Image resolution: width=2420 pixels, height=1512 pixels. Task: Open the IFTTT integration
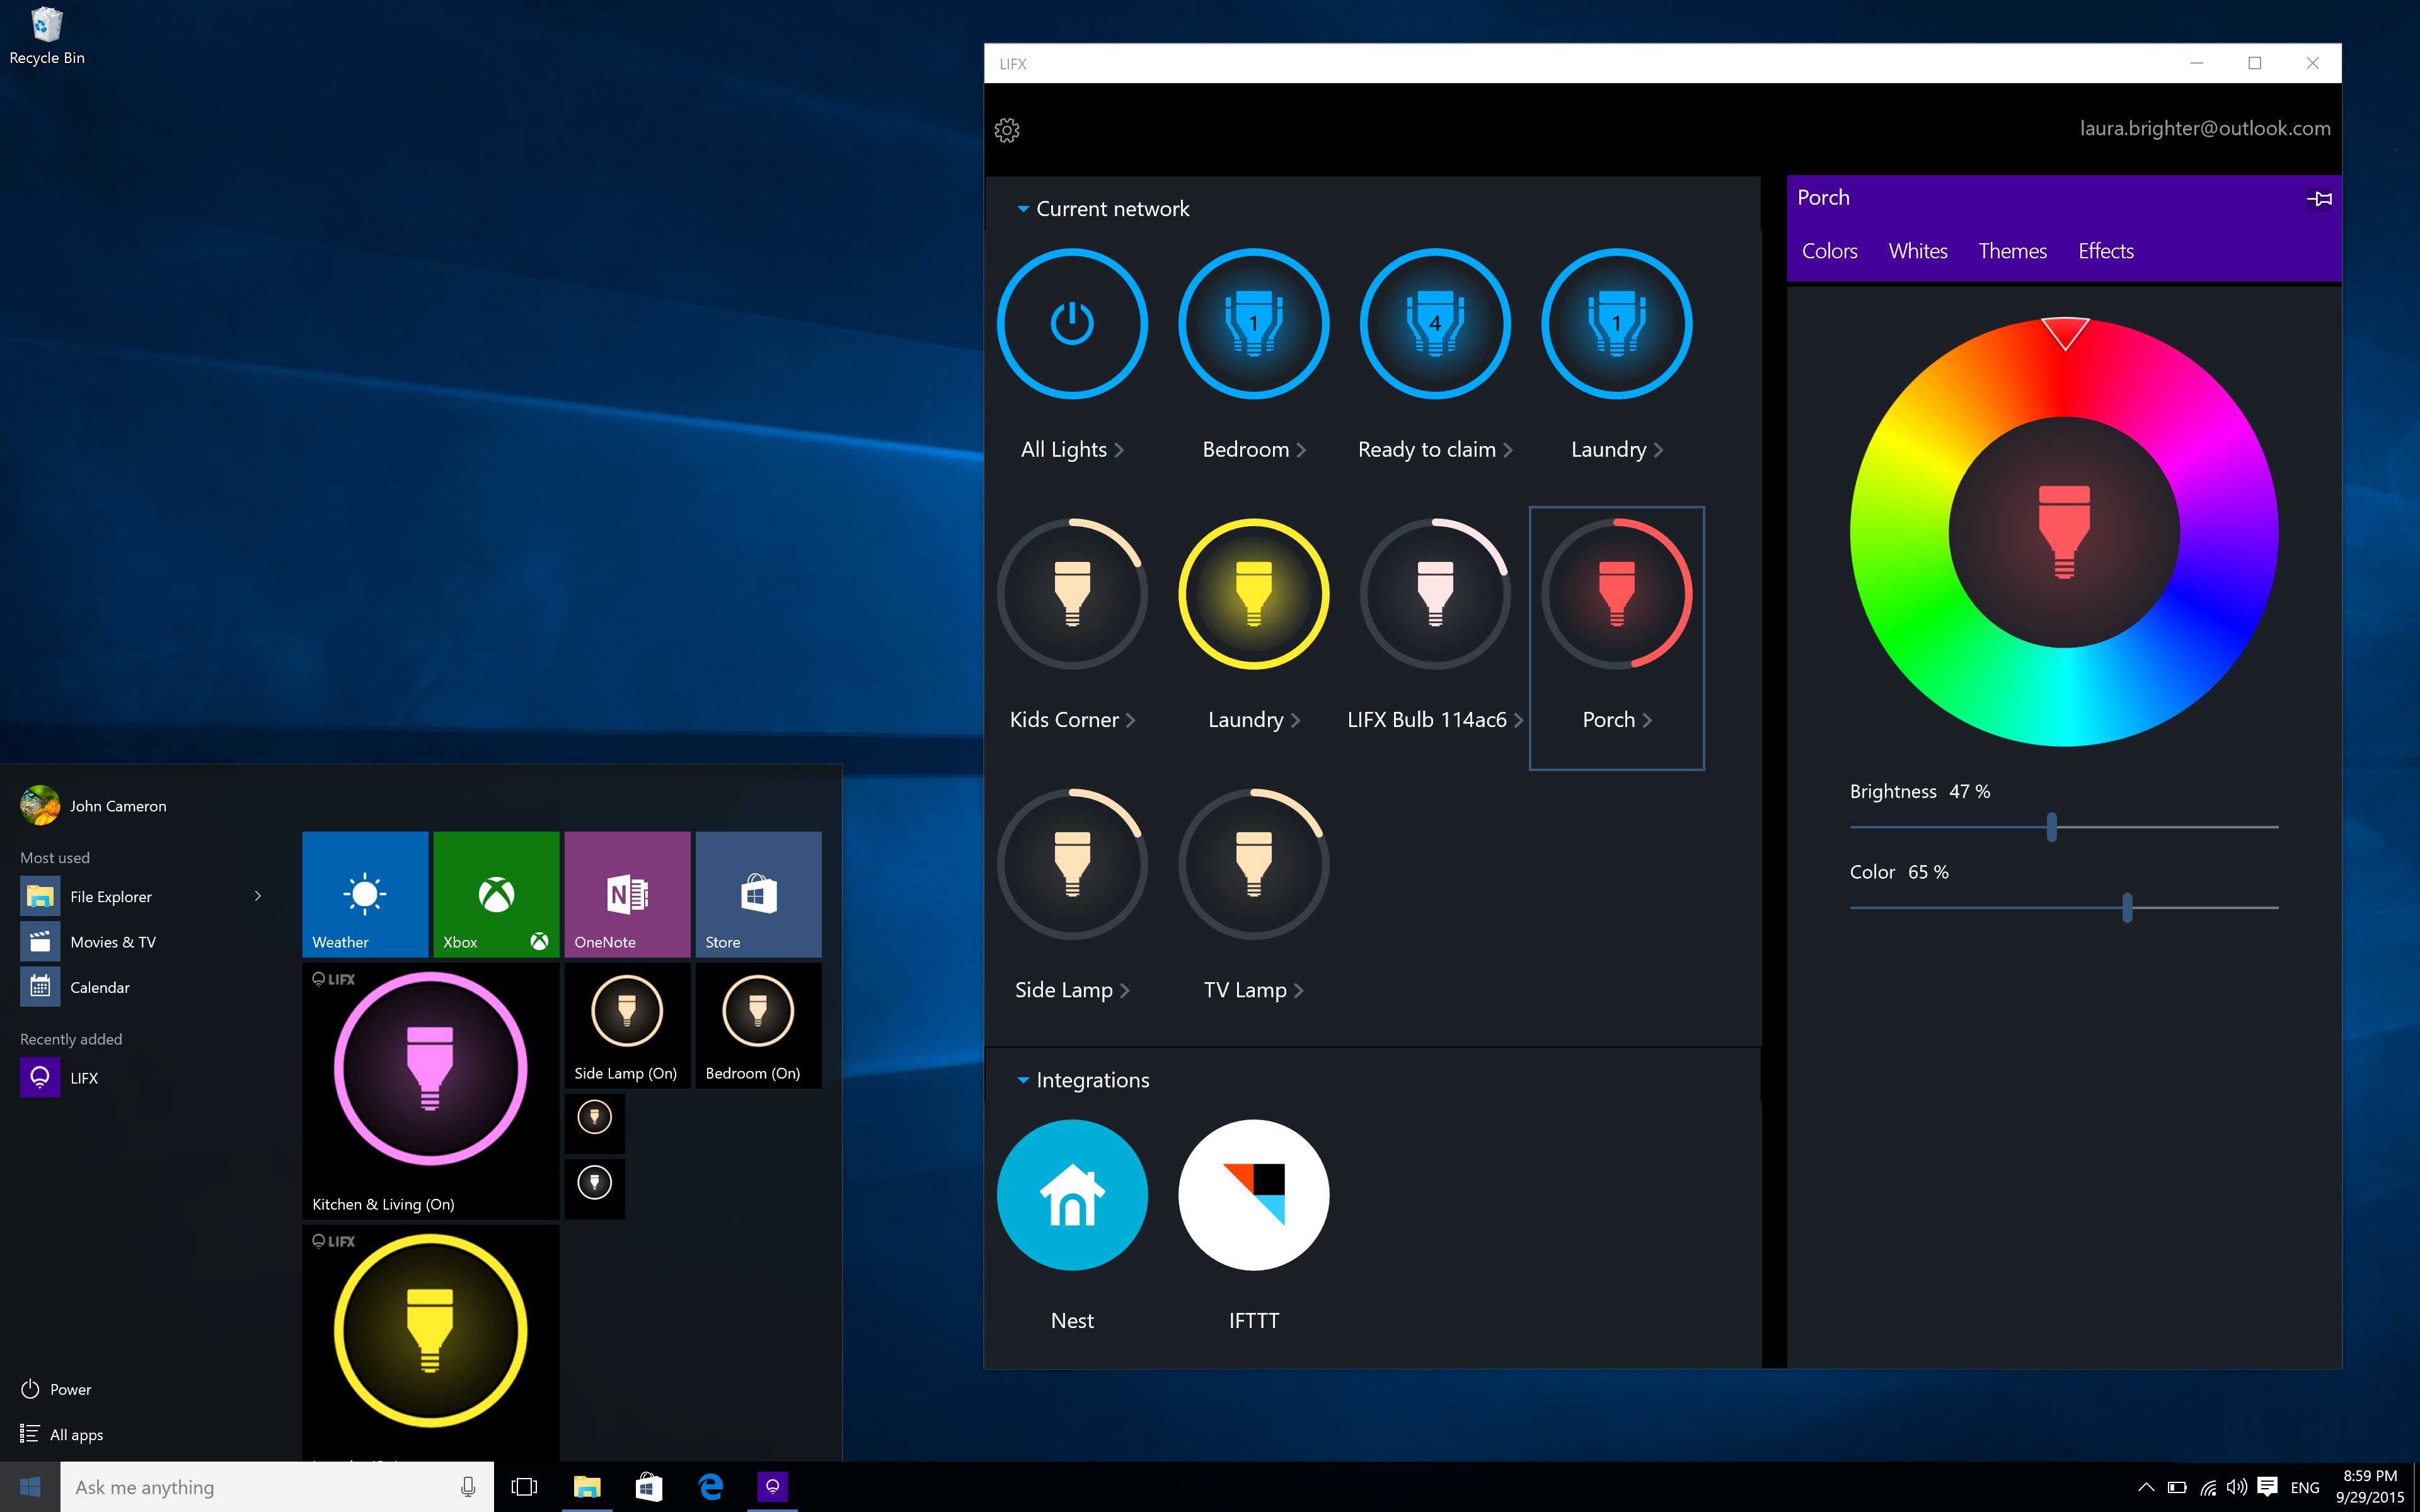[1253, 1196]
